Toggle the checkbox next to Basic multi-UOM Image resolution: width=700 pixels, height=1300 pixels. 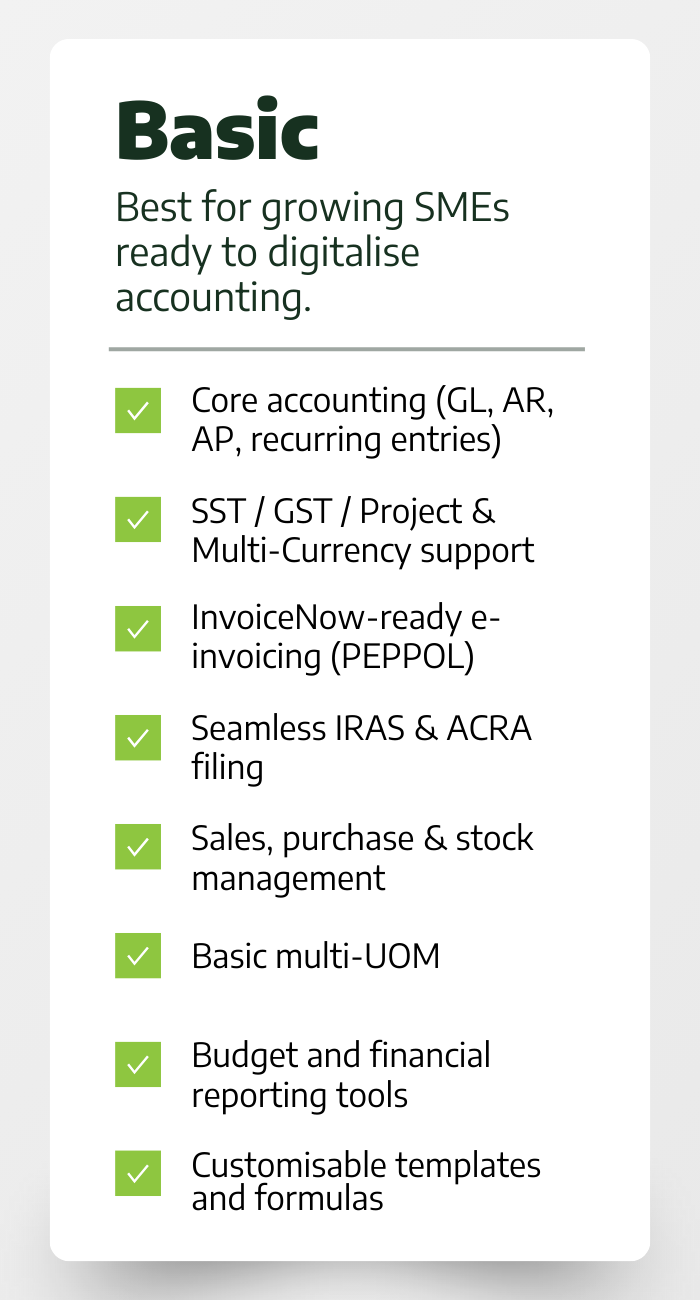click(x=138, y=956)
